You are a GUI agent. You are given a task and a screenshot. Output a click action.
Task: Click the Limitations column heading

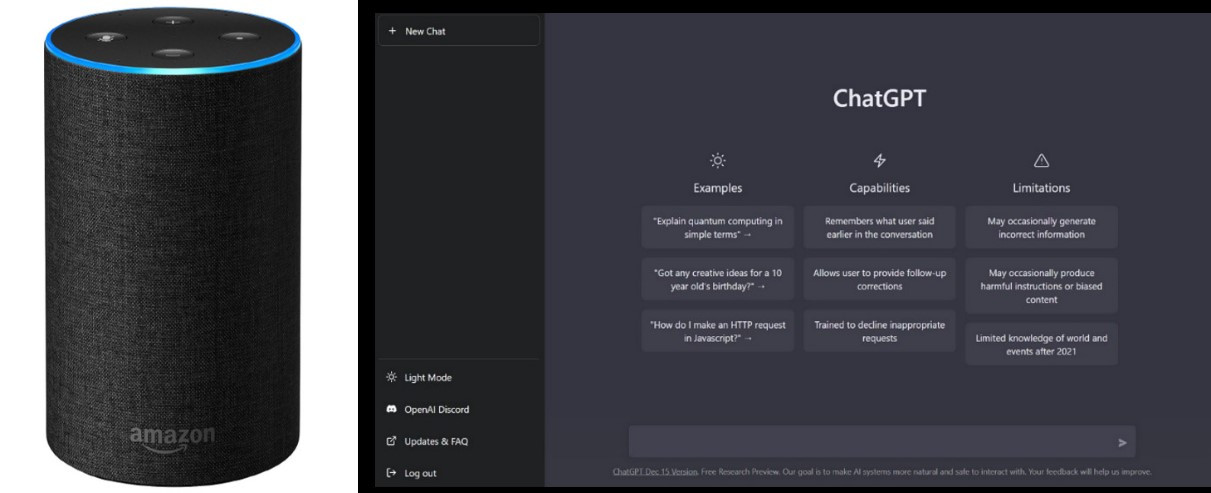1041,188
